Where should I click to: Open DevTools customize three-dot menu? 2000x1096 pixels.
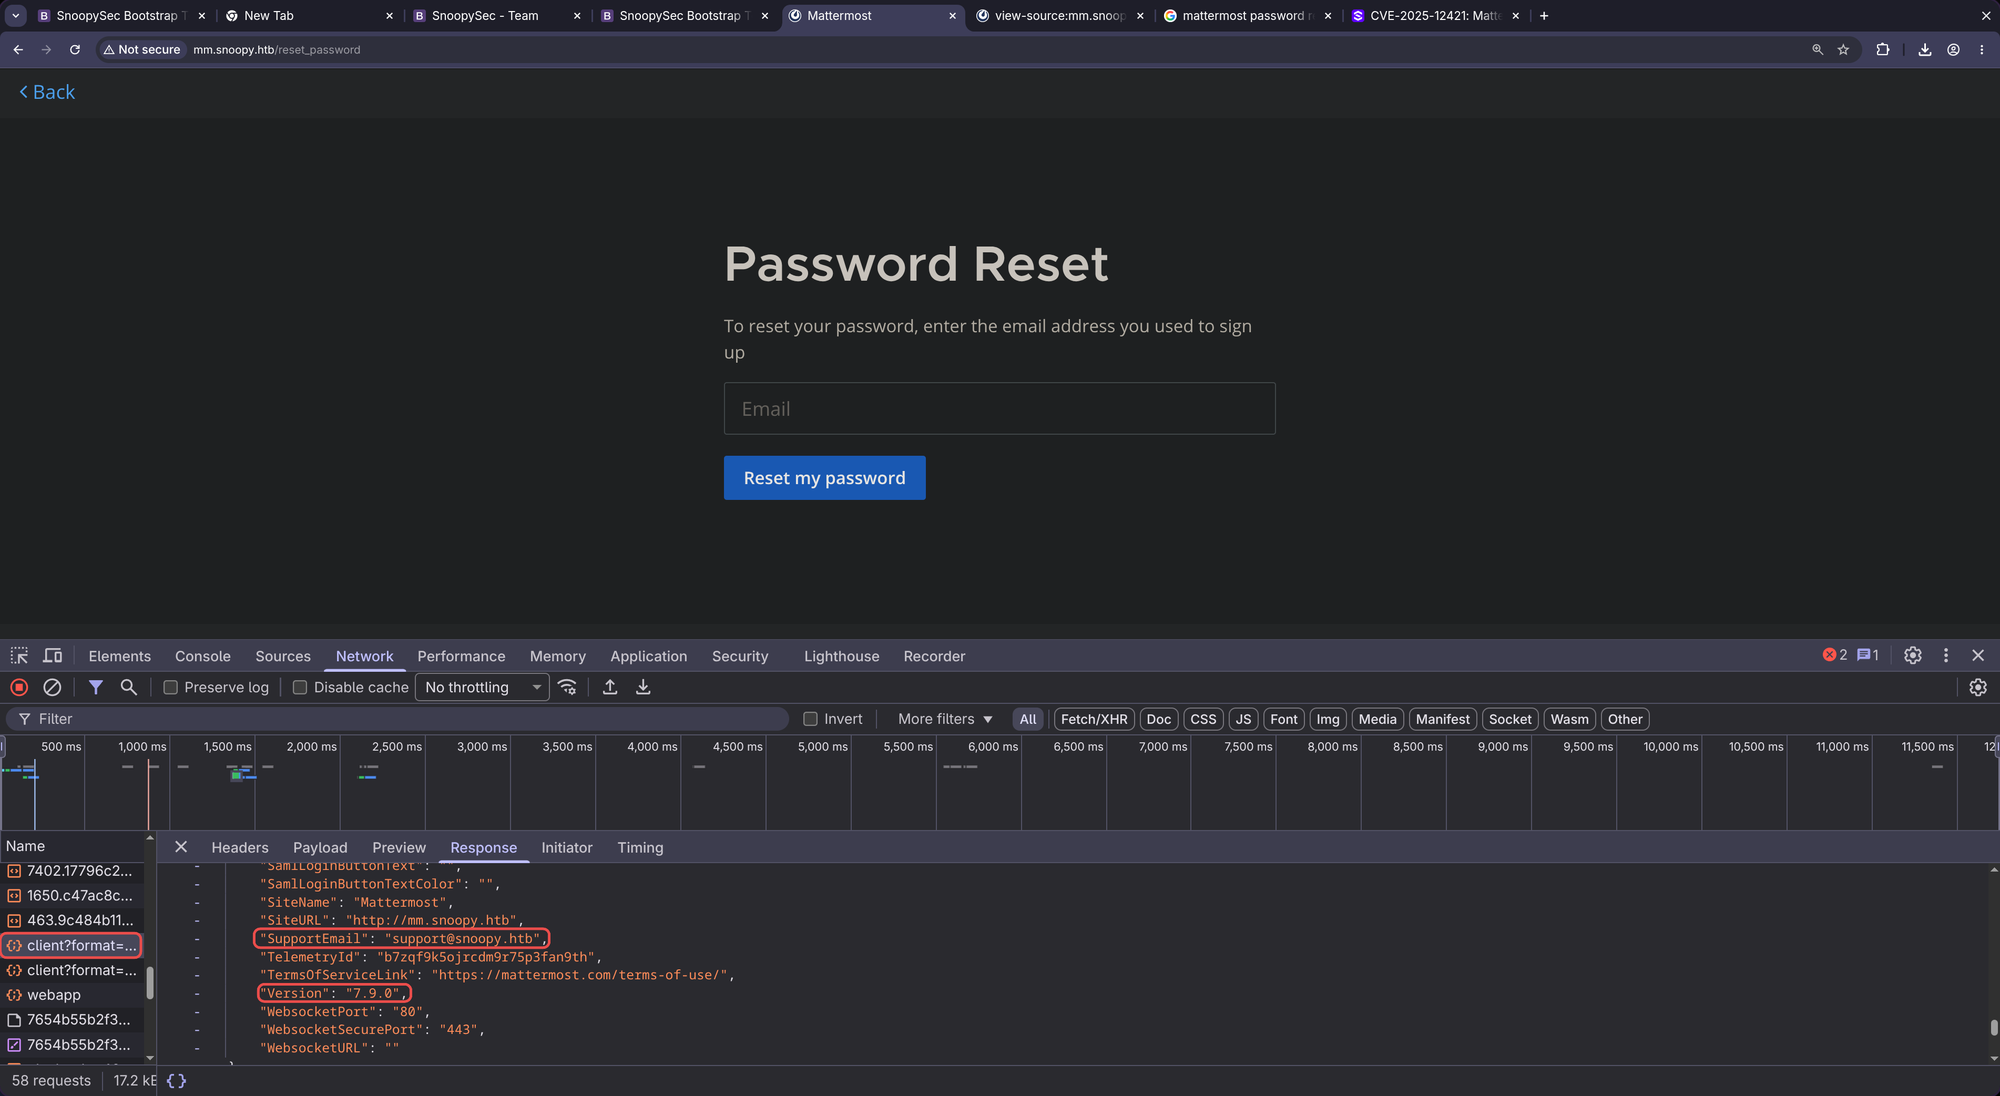pyautogui.click(x=1946, y=655)
